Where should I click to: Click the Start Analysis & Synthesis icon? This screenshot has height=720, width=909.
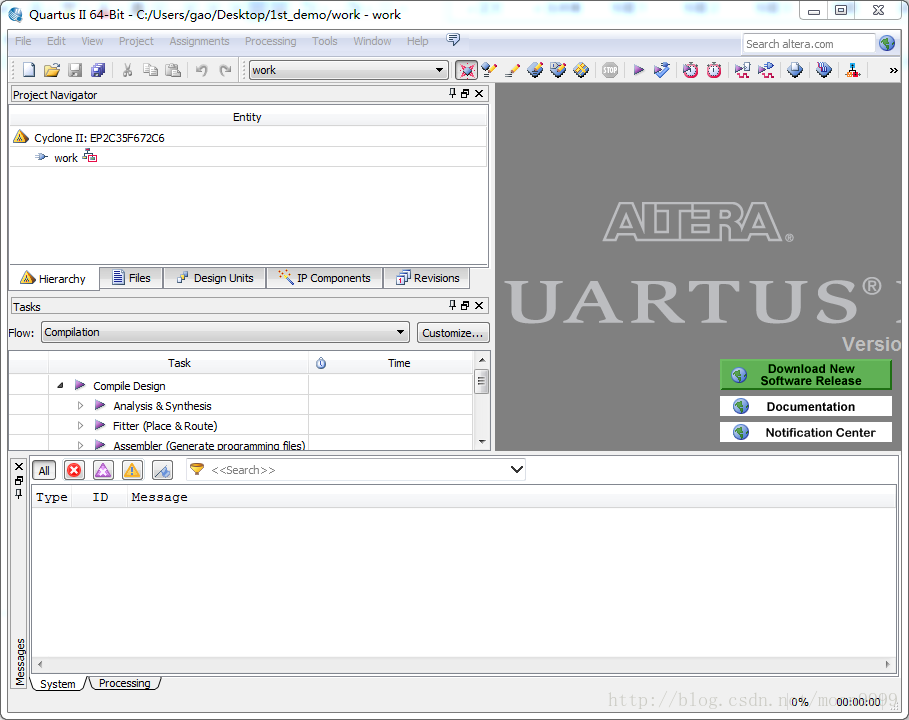661,70
